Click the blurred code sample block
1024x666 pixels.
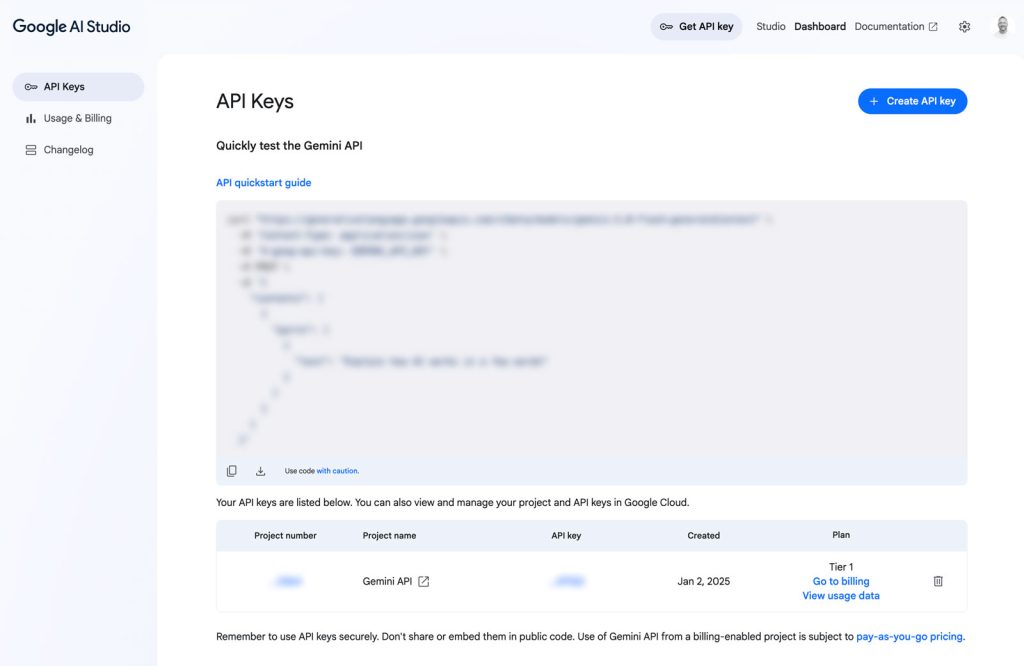pyautogui.click(x=592, y=328)
